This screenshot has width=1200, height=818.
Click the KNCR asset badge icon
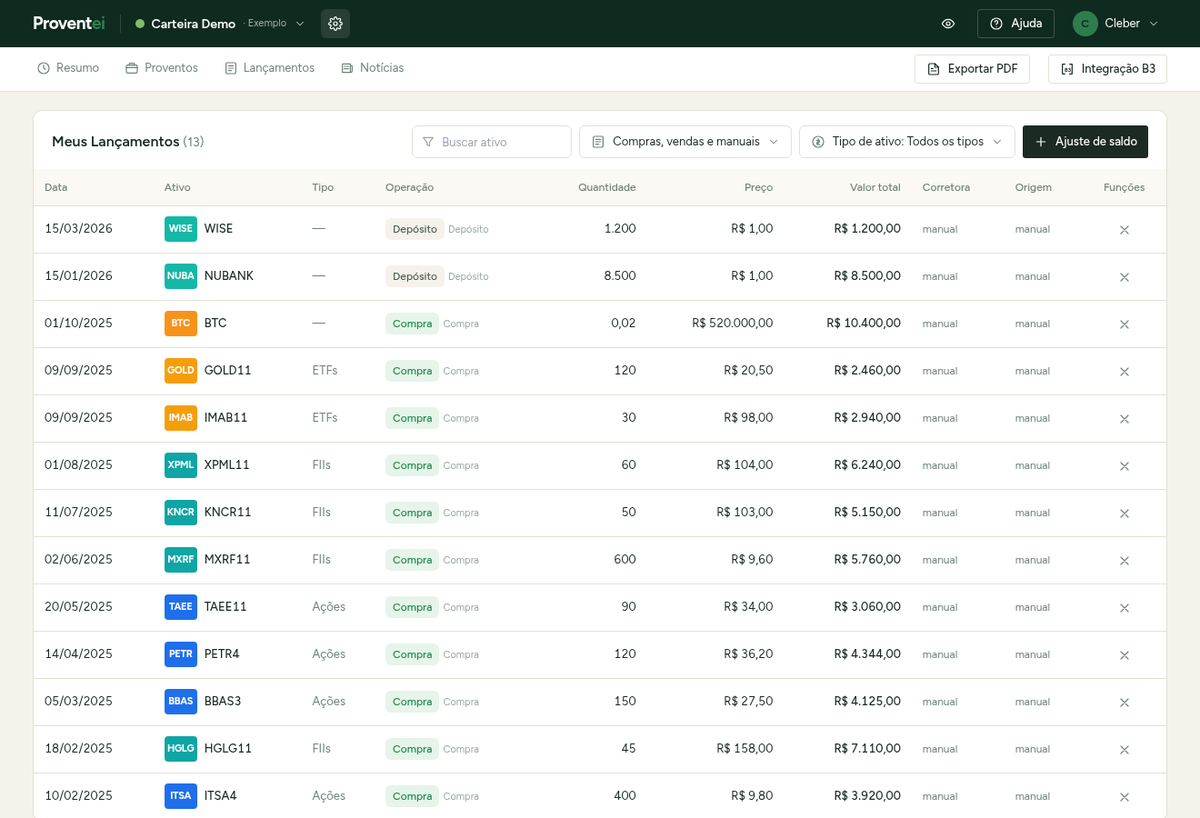click(x=181, y=512)
